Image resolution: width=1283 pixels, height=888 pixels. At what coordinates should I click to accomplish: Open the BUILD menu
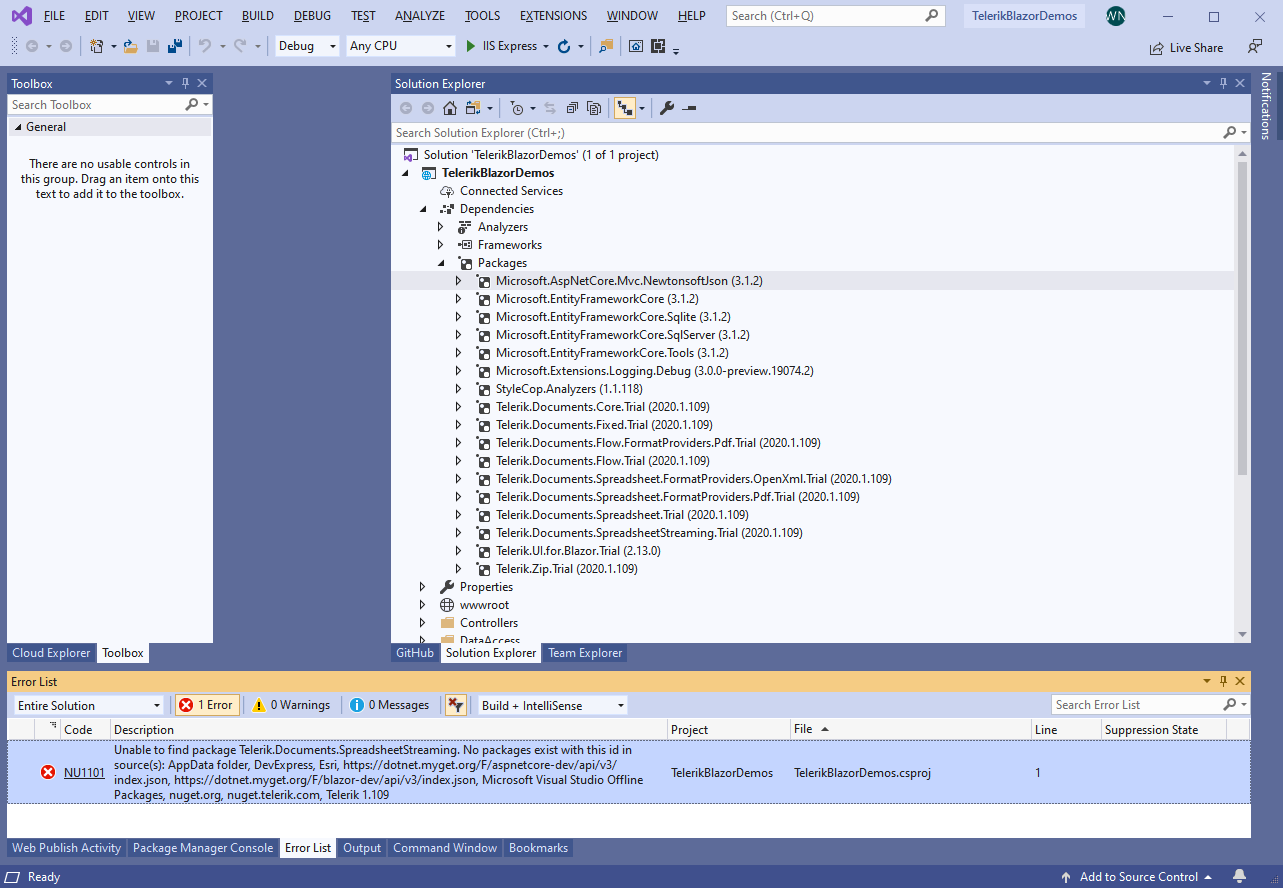click(258, 16)
